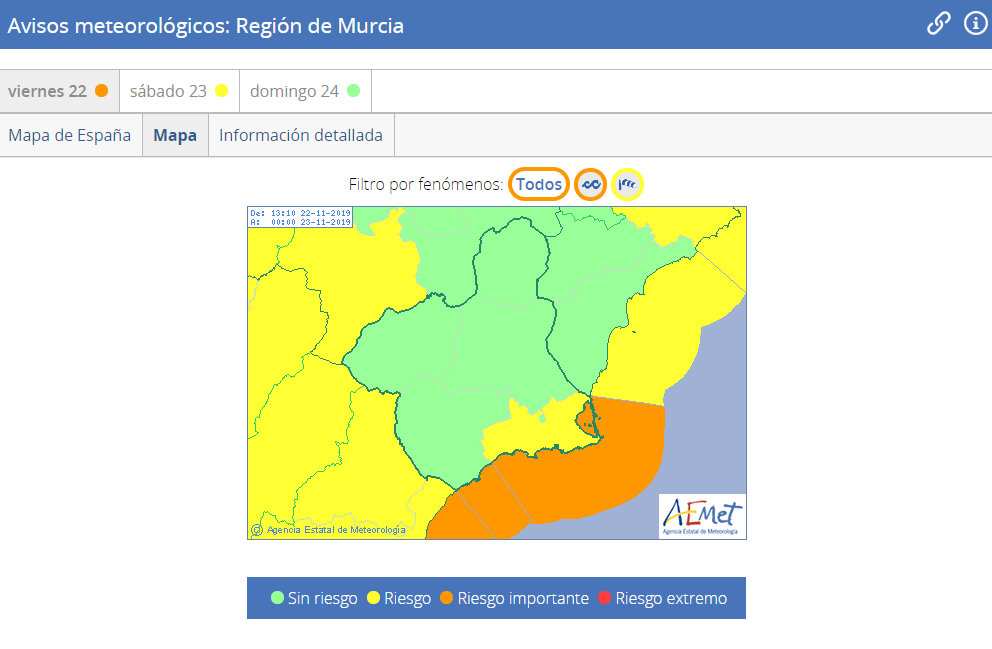Image resolution: width=992 pixels, height=649 pixels.
Task: Click the yellow Riesgo legend dot
Action: 373,598
